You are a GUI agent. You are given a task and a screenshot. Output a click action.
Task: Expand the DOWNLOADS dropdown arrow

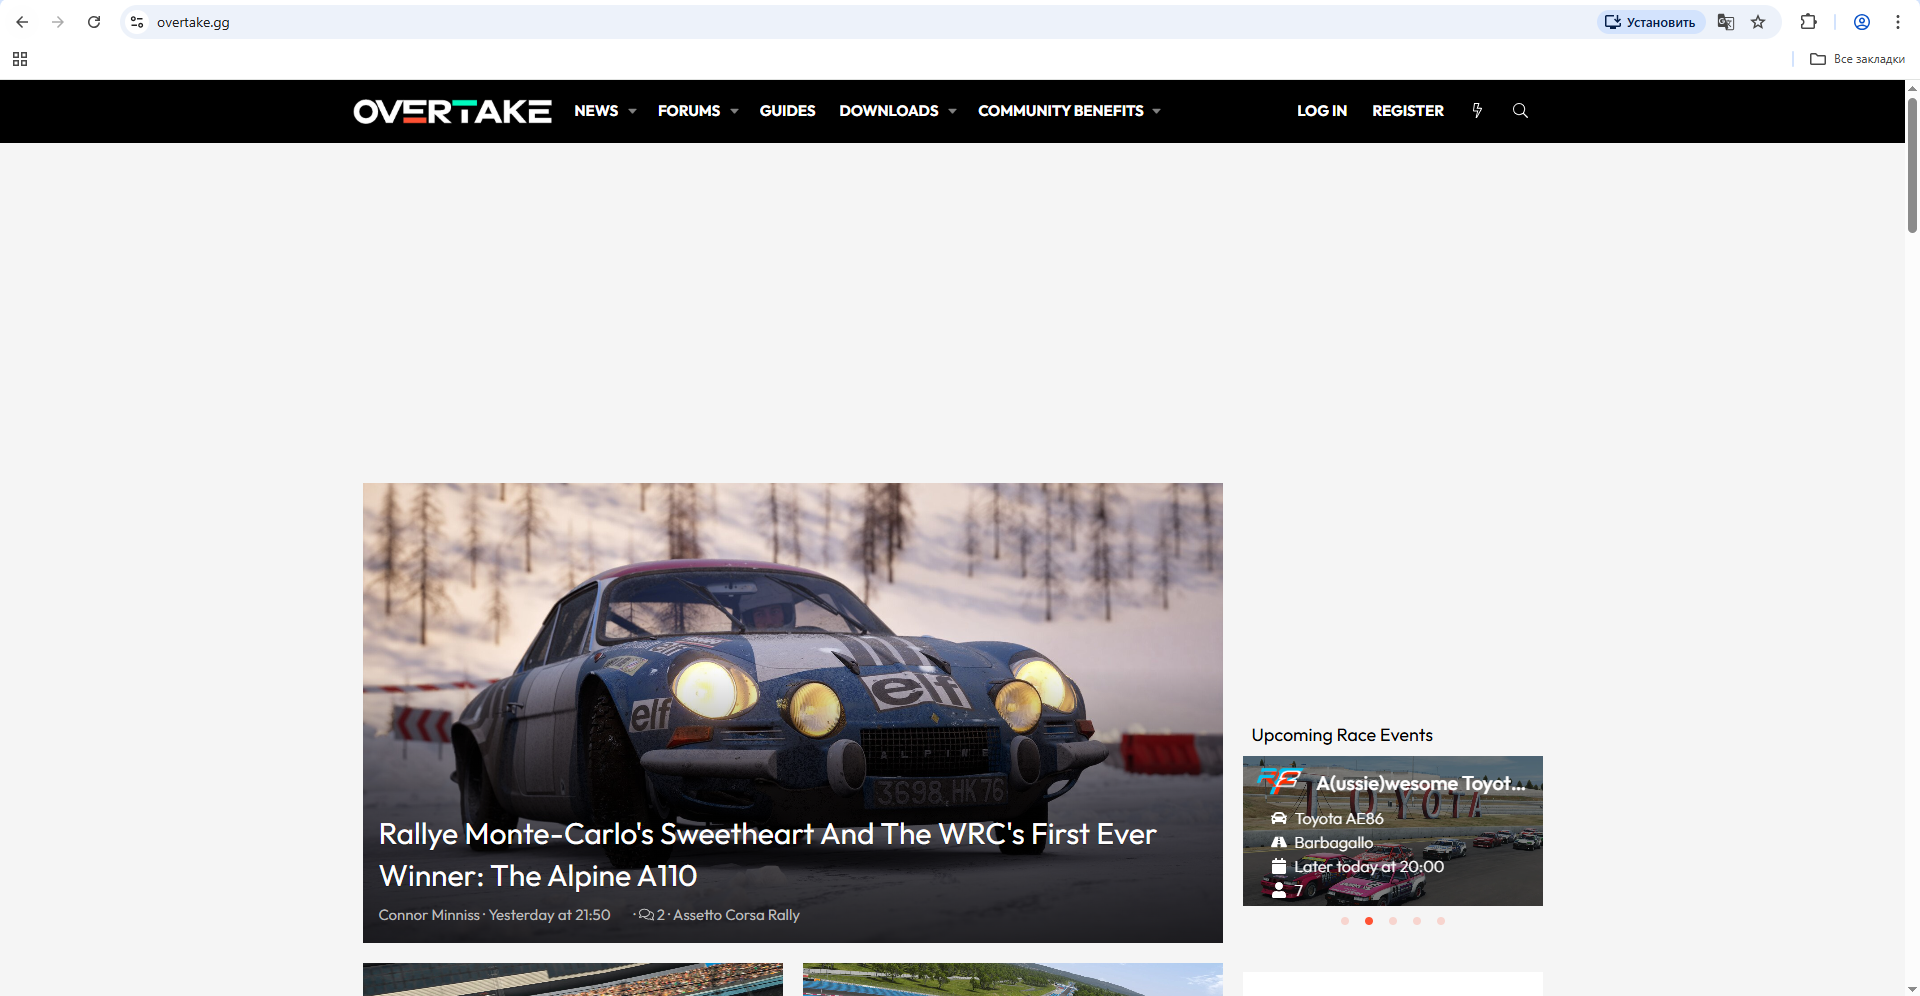(x=952, y=111)
